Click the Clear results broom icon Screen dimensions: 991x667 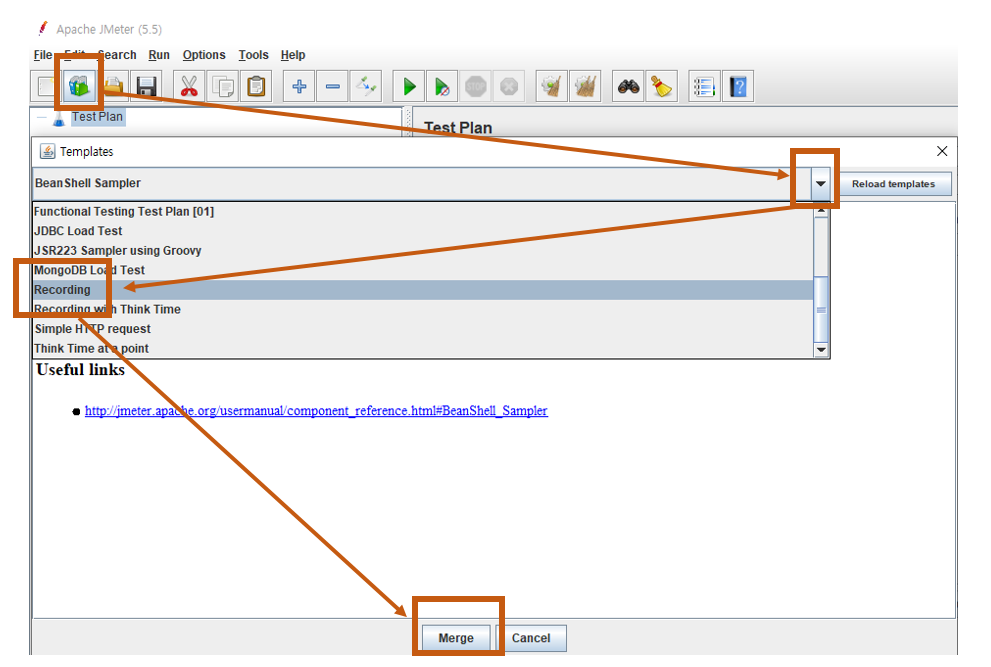(552, 86)
